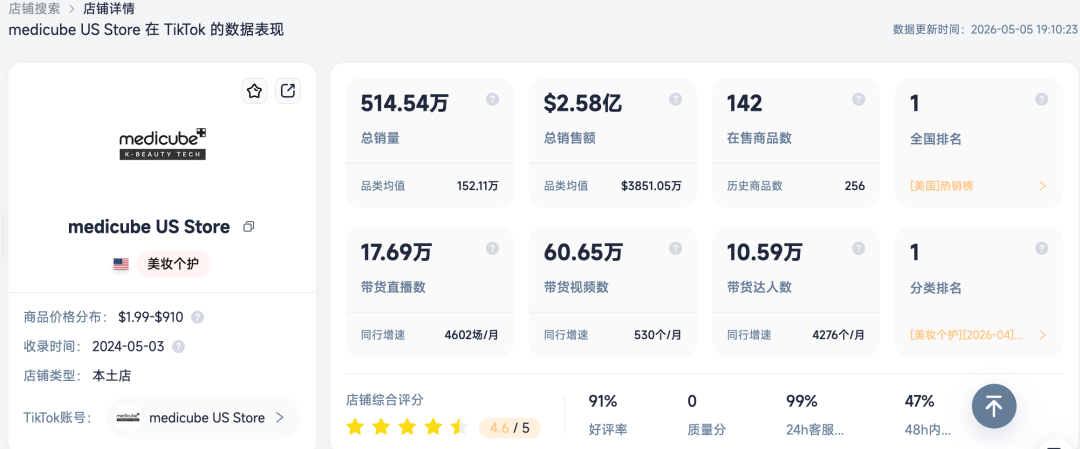
Task: Click the $2.58亿 total revenue value
Action: click(x=583, y=103)
